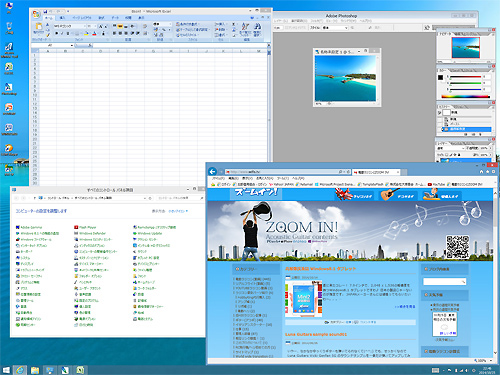The height and width of the screenshot is (375, 500).
Task: Click the Excel icon on the taskbar
Action: click(x=80, y=370)
